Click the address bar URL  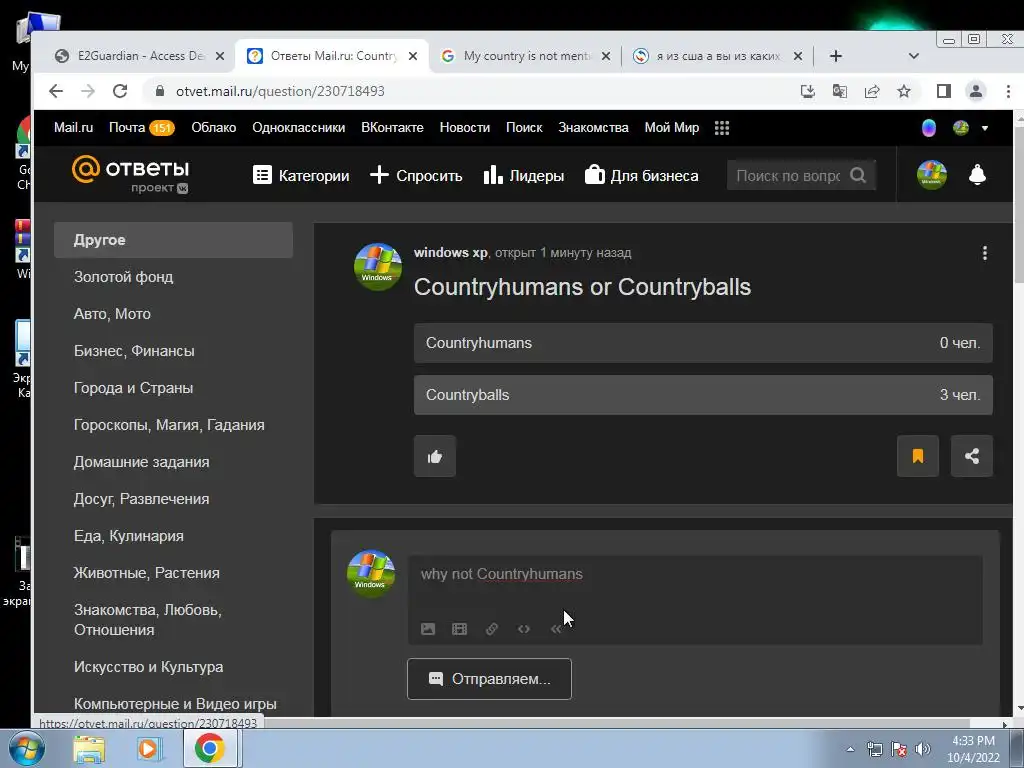click(x=280, y=91)
